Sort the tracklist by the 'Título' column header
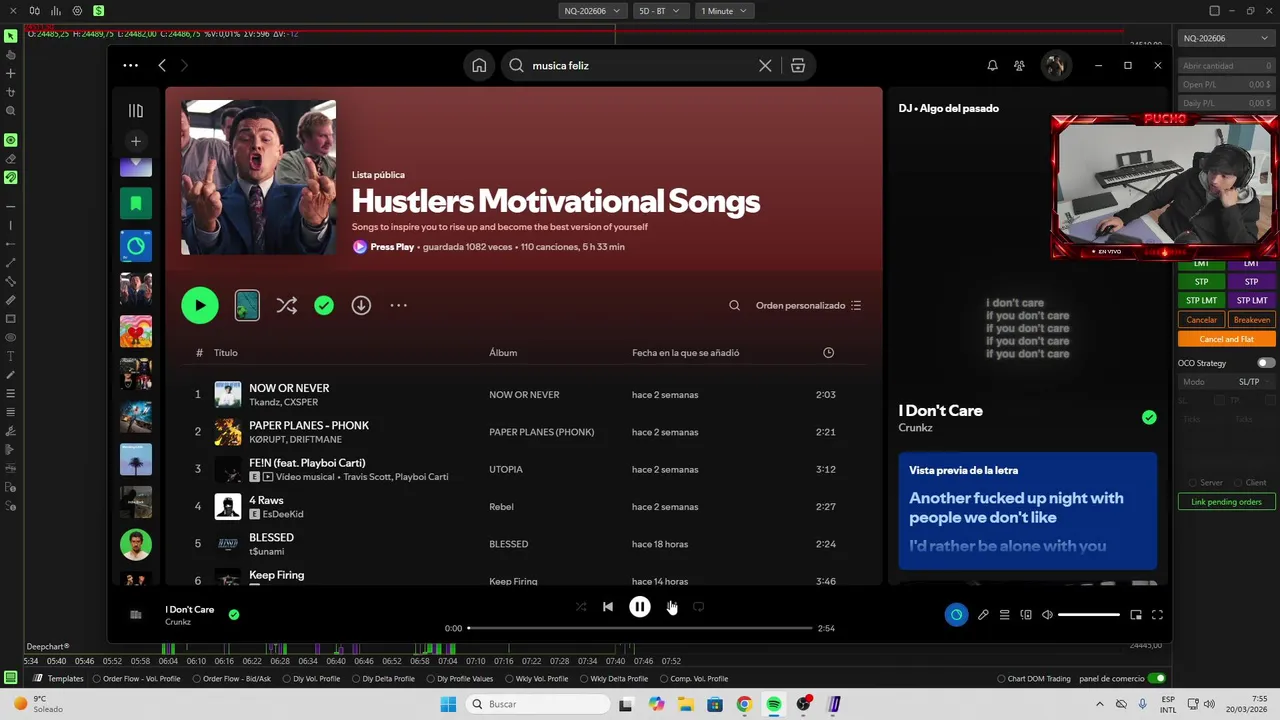Screen dimensions: 1280x720 point(225,353)
